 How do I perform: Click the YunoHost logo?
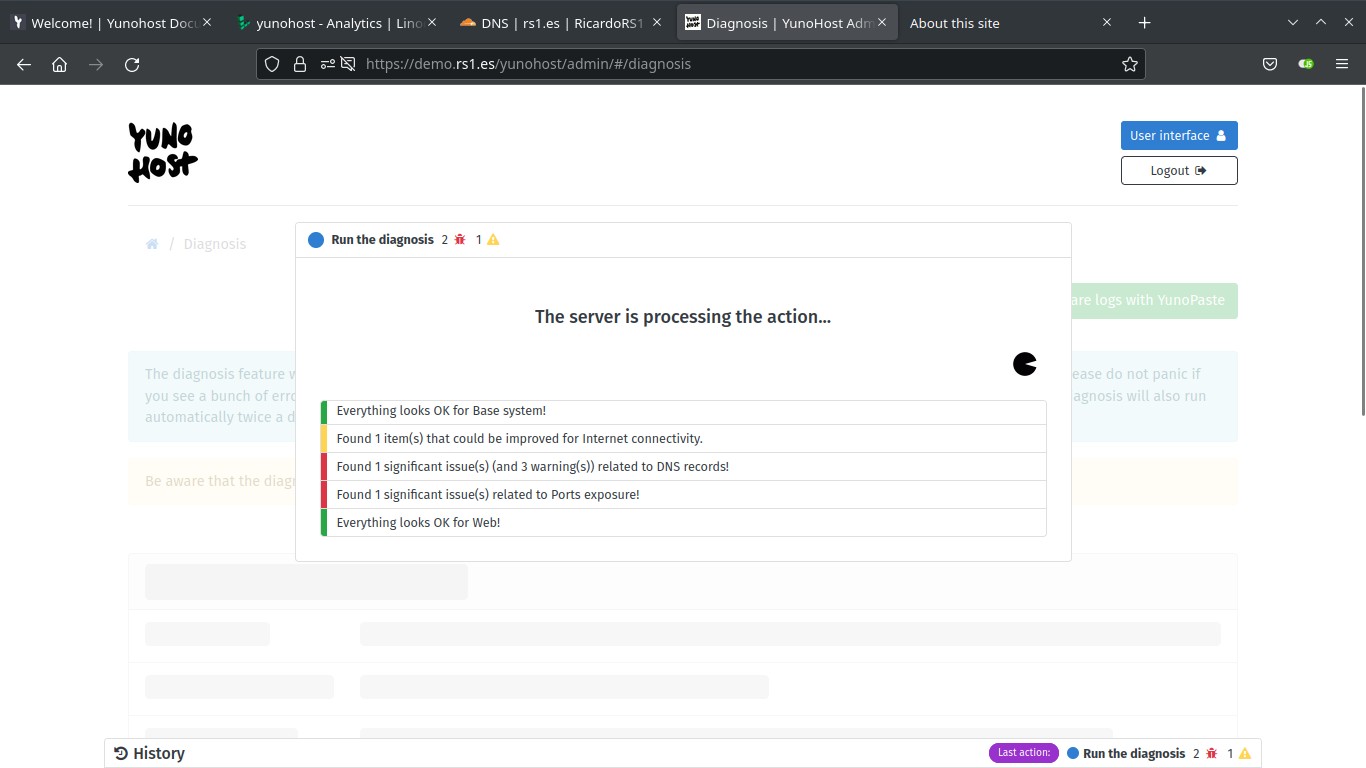coord(162,152)
